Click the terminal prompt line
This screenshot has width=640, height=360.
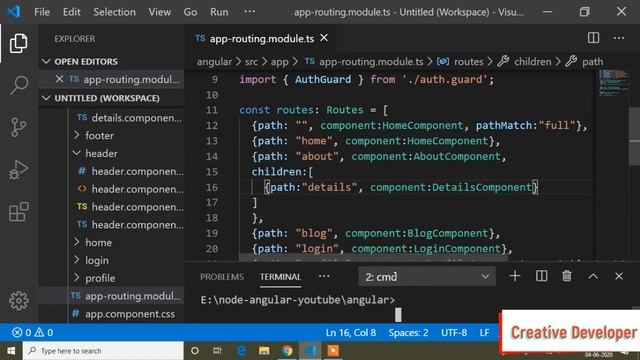pos(298,300)
